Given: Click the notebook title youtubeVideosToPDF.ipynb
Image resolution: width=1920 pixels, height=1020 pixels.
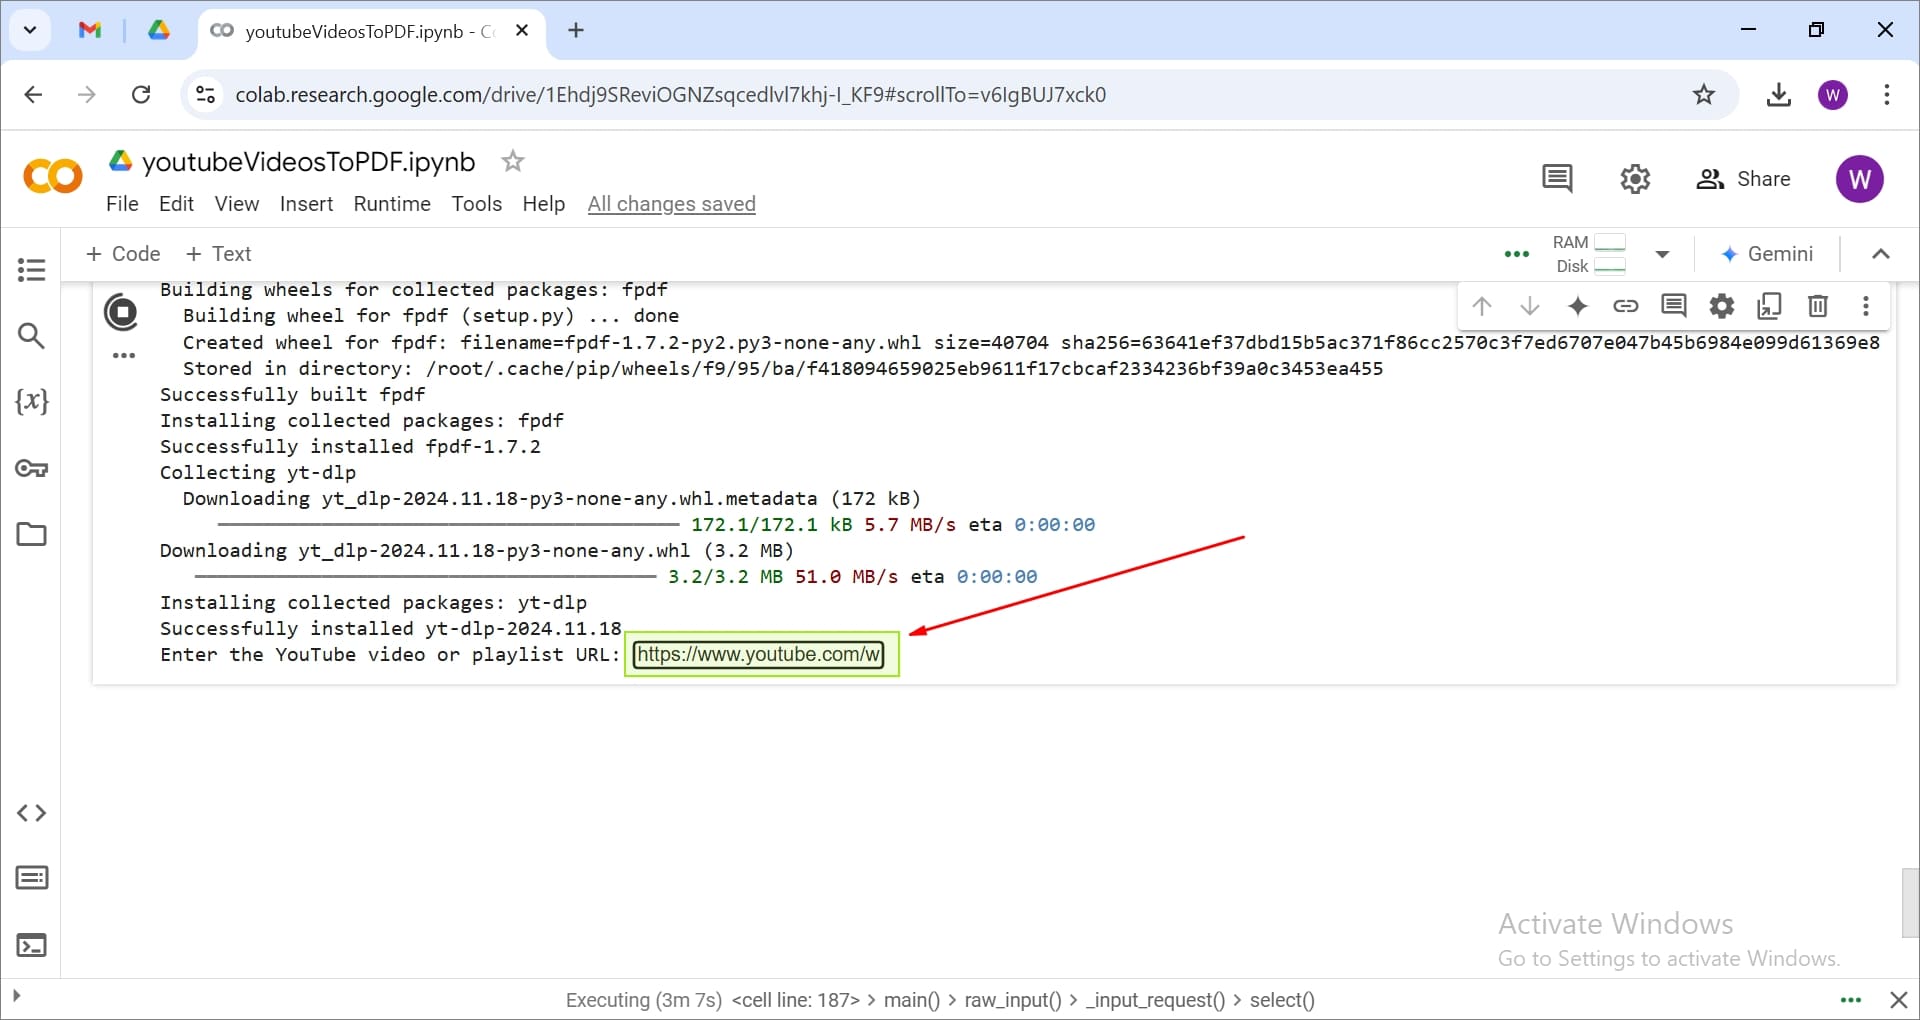Looking at the screenshot, I should (308, 161).
